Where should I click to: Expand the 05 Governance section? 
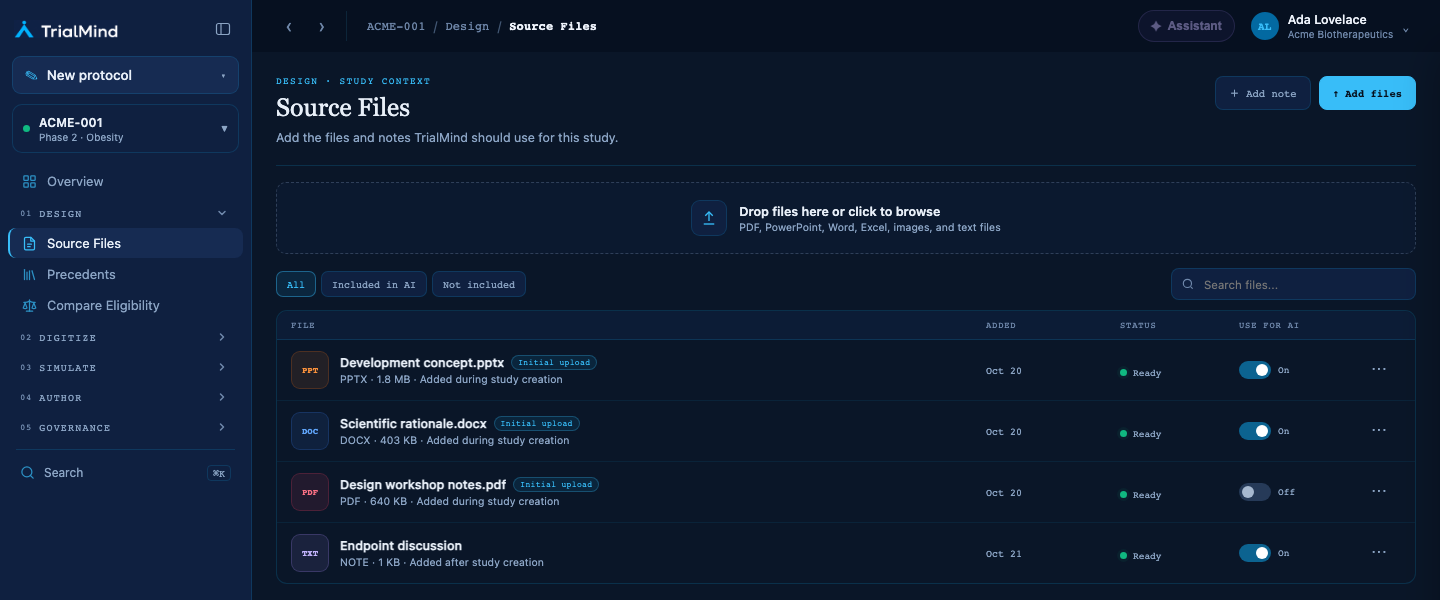222,428
